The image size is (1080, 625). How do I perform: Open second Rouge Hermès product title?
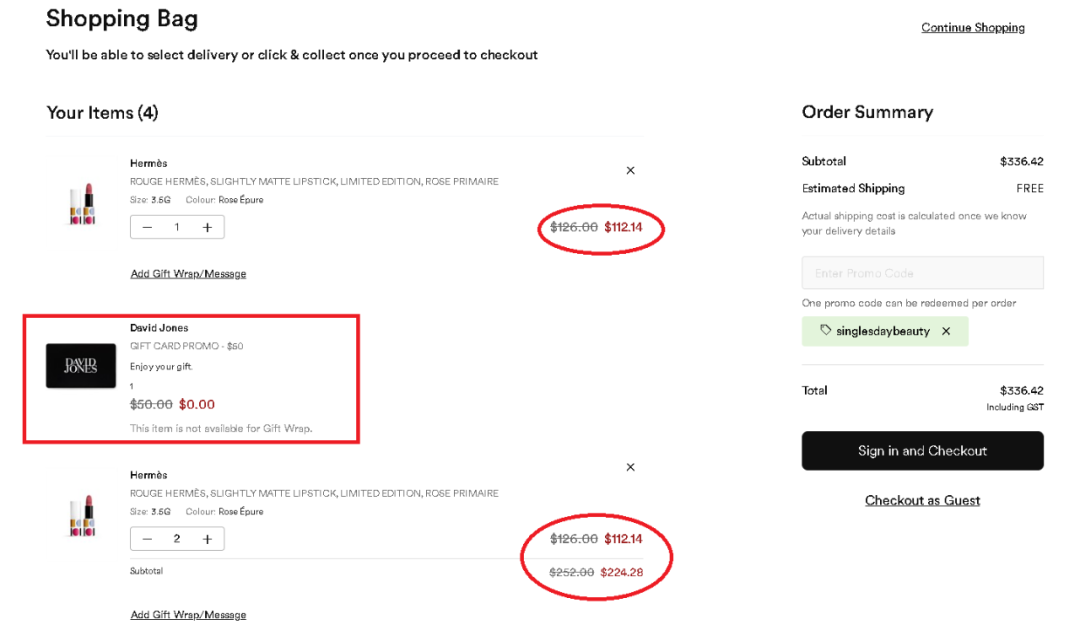tap(314, 493)
